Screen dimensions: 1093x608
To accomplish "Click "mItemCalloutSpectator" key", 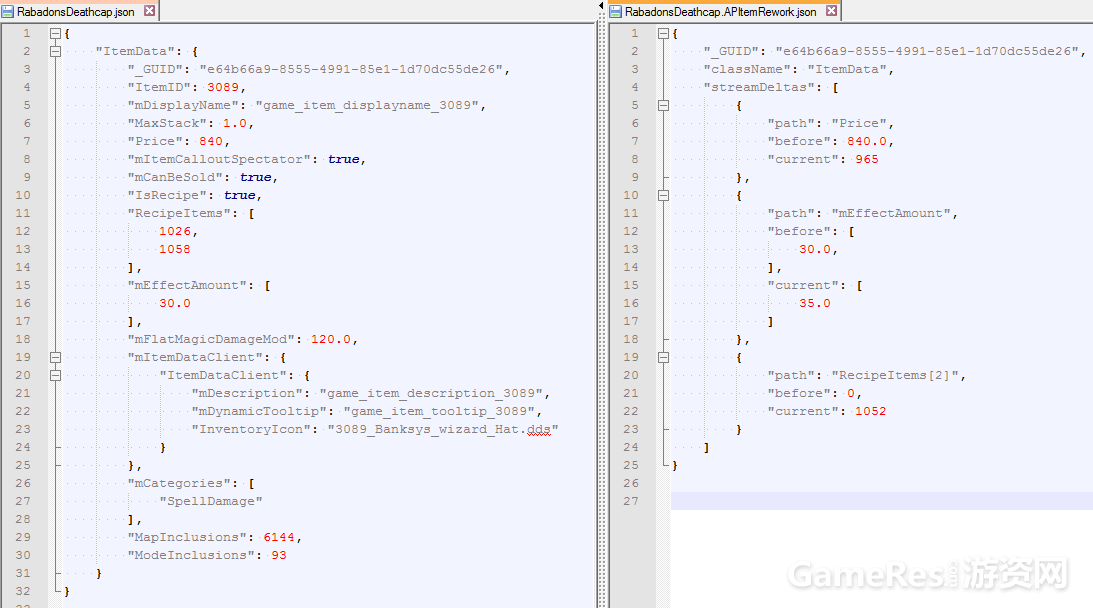I will (x=220, y=159).
